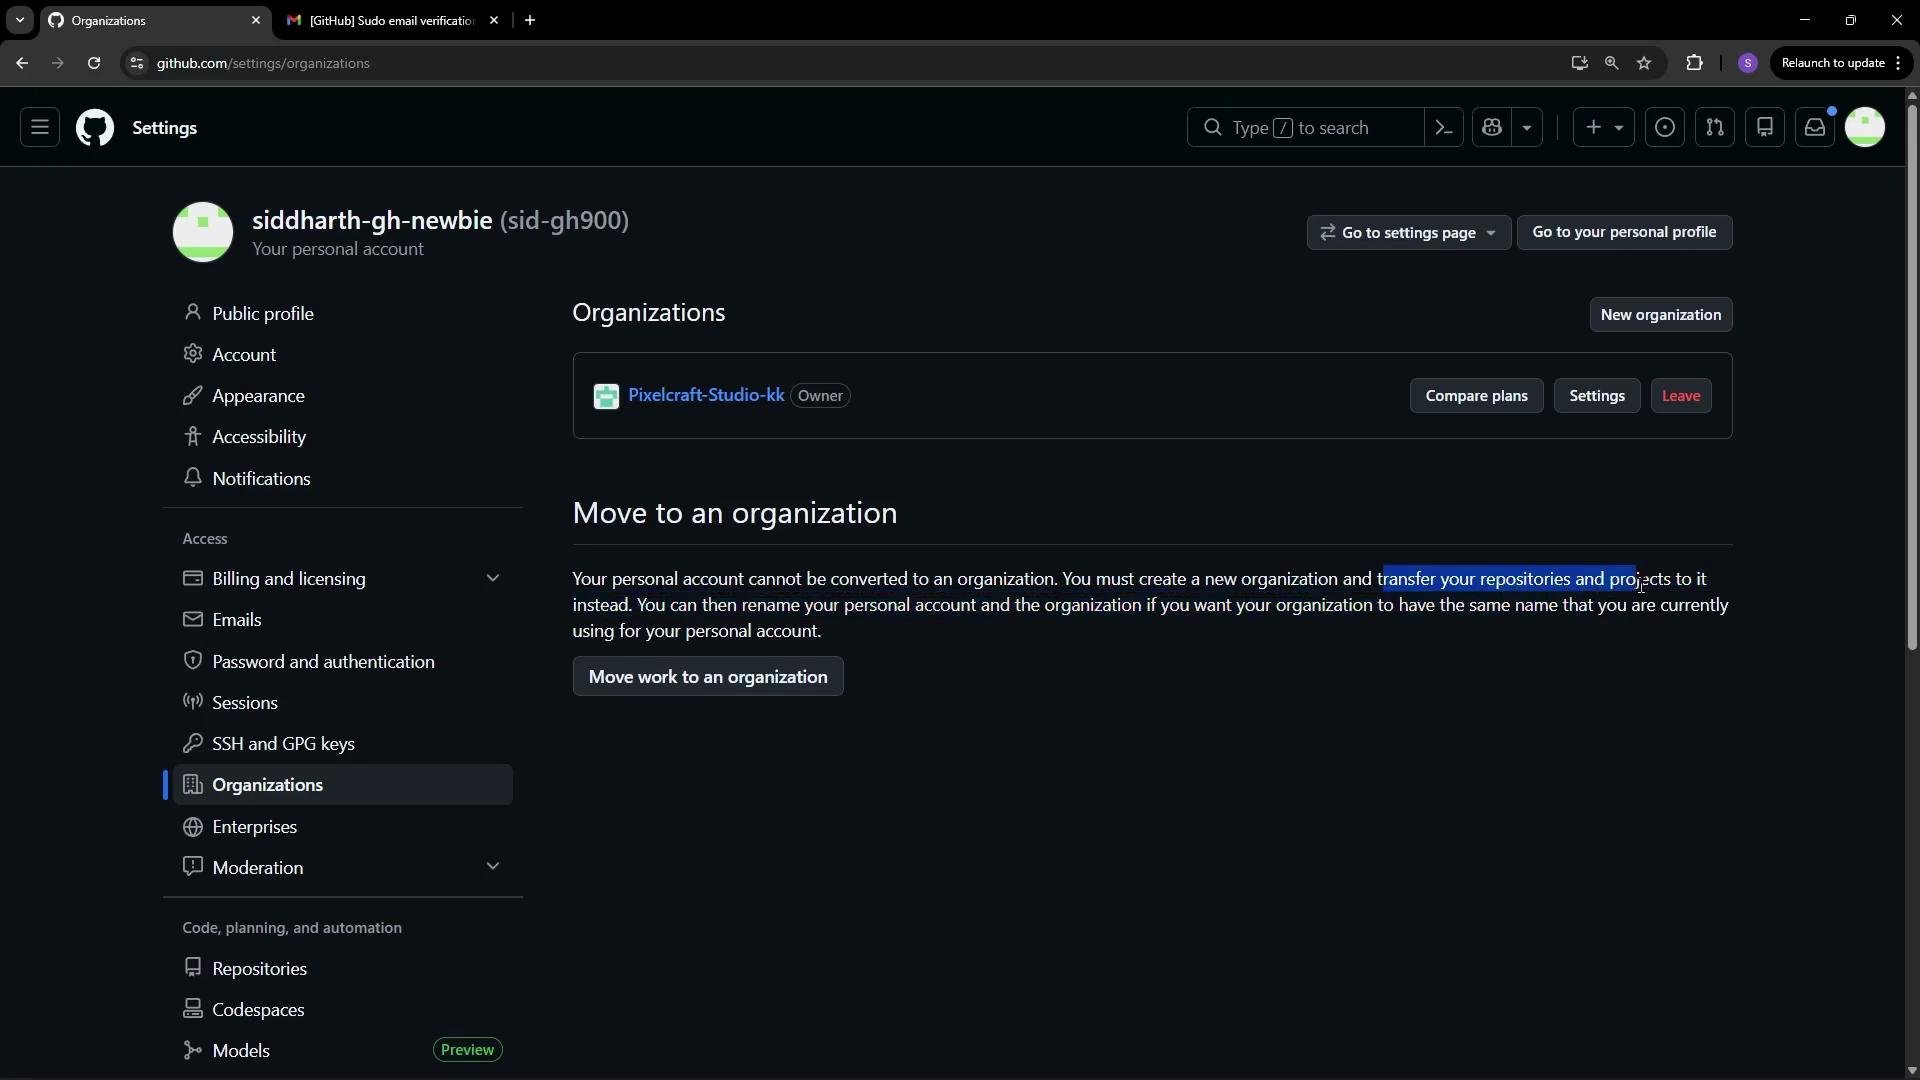1920x1080 pixels.
Task: Click Move work to an organization
Action: [x=708, y=677]
